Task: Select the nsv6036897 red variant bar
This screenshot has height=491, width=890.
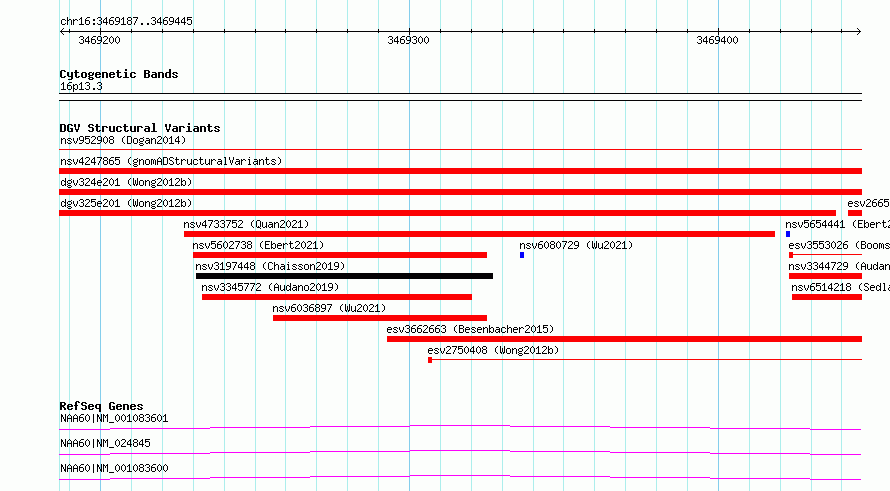Action: pos(380,318)
